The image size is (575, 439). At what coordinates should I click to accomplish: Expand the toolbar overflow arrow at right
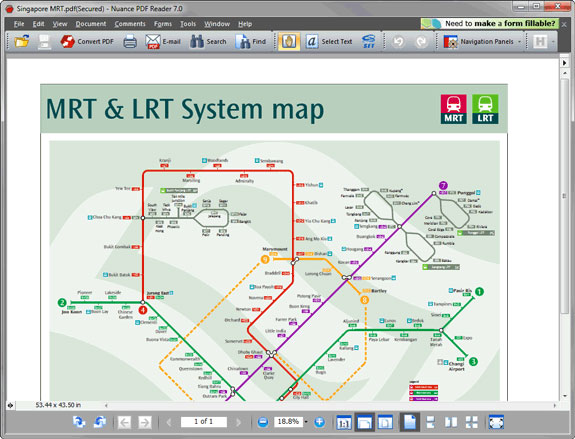tap(553, 41)
